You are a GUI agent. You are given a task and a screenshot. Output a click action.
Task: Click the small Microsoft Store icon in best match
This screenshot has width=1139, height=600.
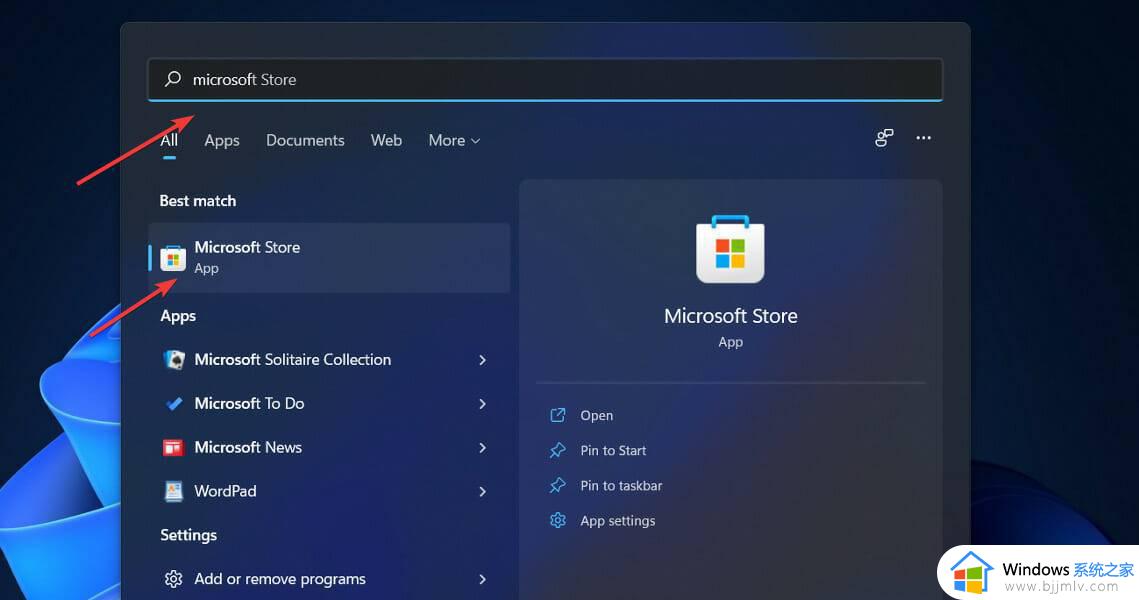(173, 258)
